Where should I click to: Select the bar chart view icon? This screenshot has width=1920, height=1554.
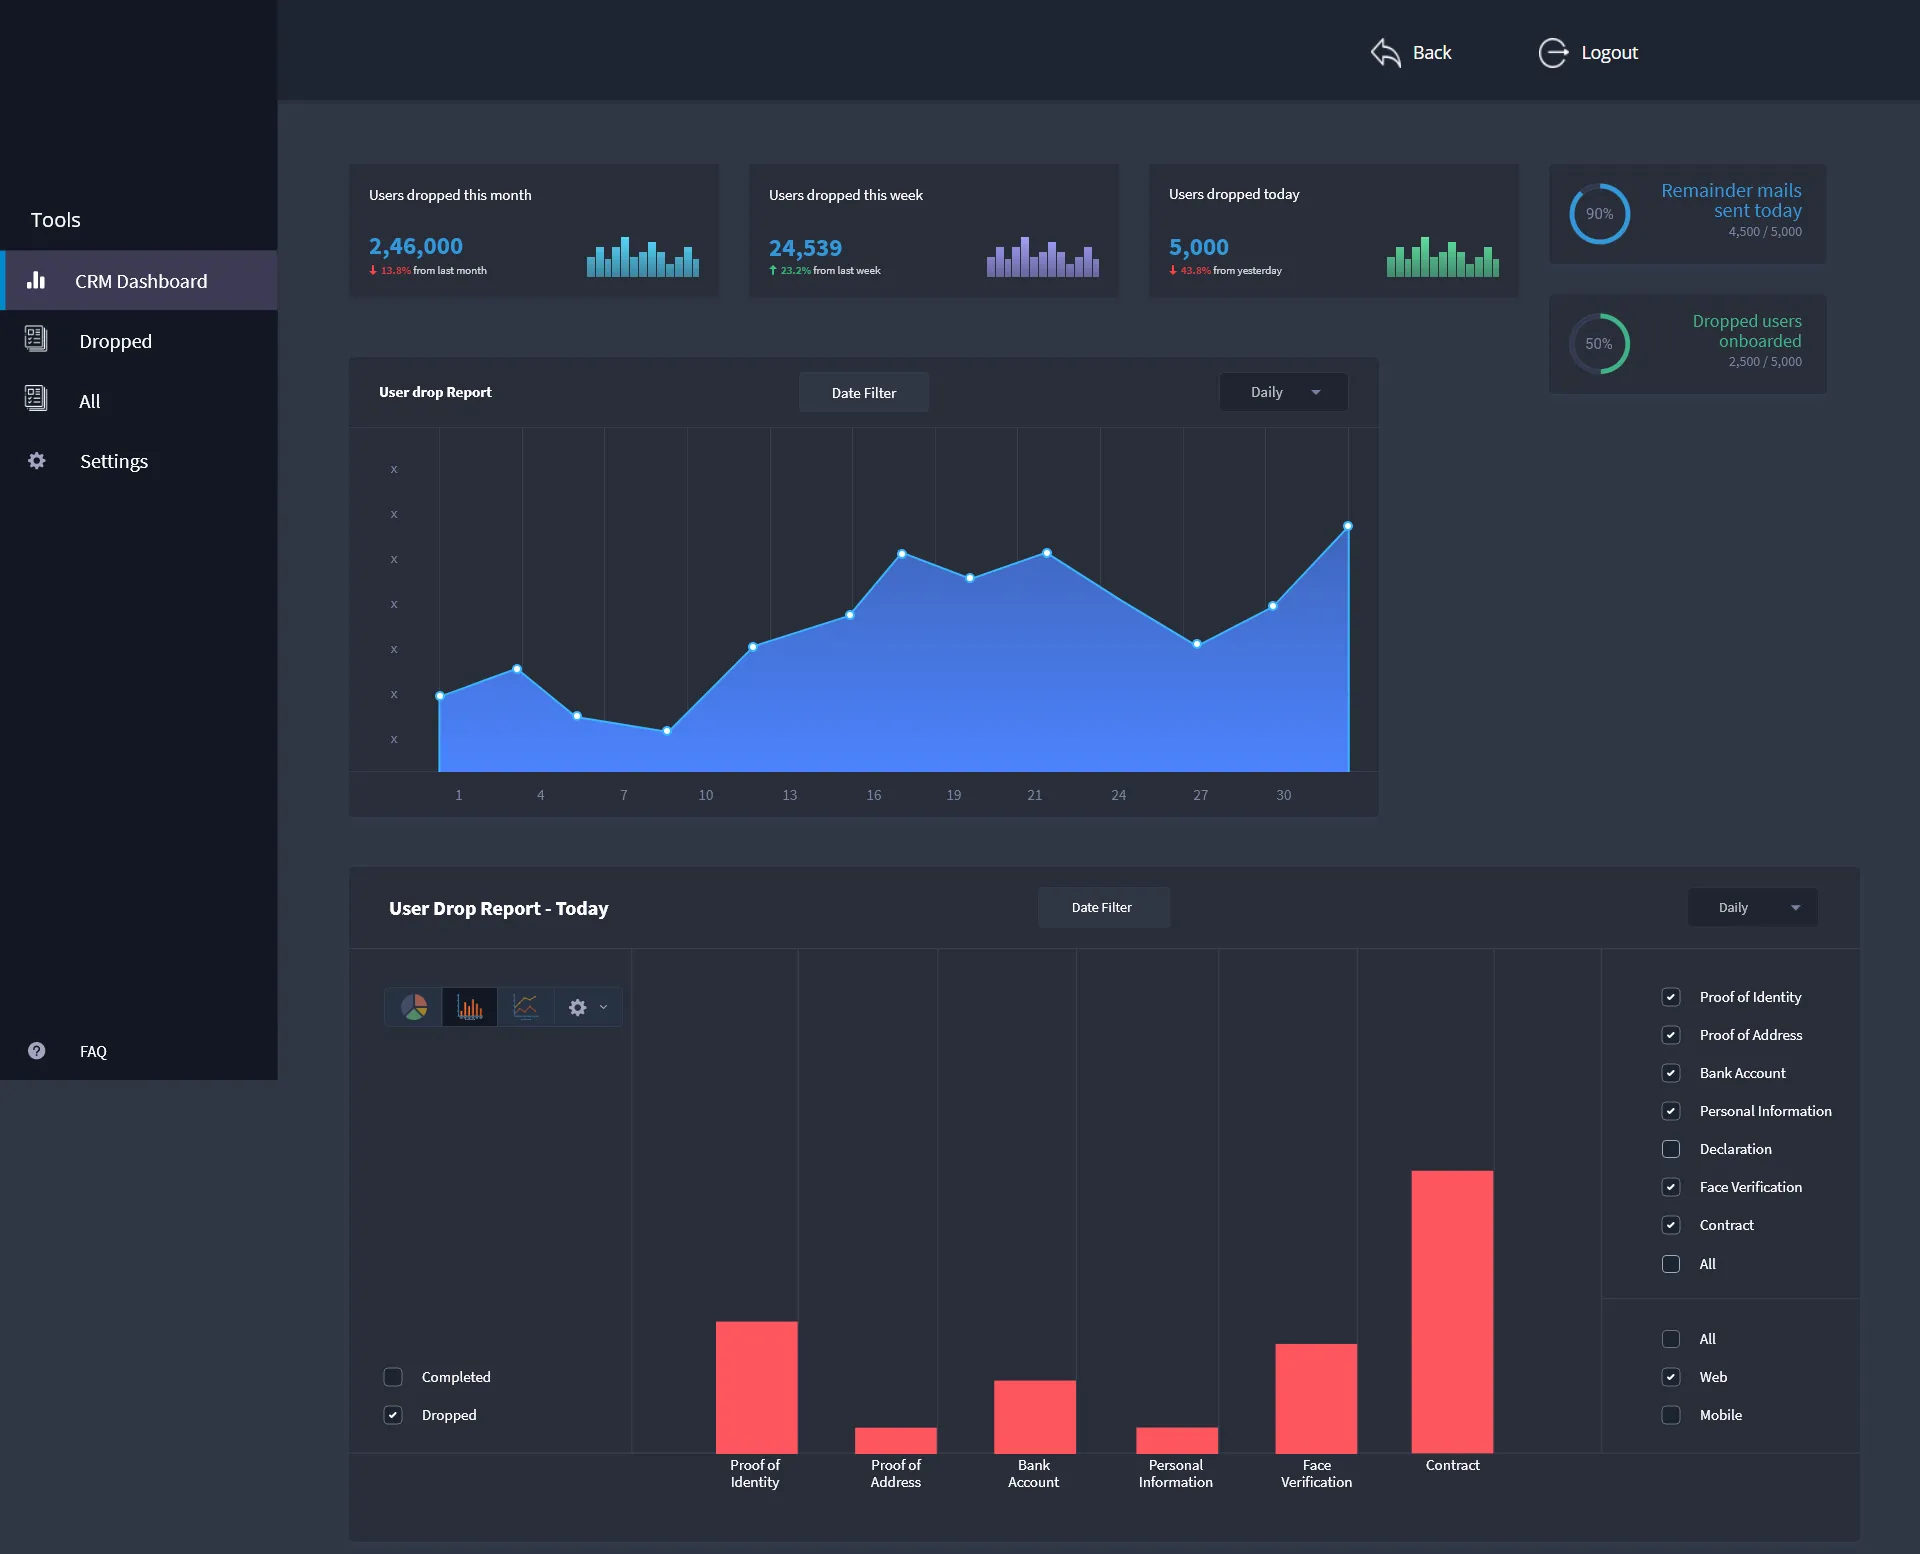pos(469,1007)
